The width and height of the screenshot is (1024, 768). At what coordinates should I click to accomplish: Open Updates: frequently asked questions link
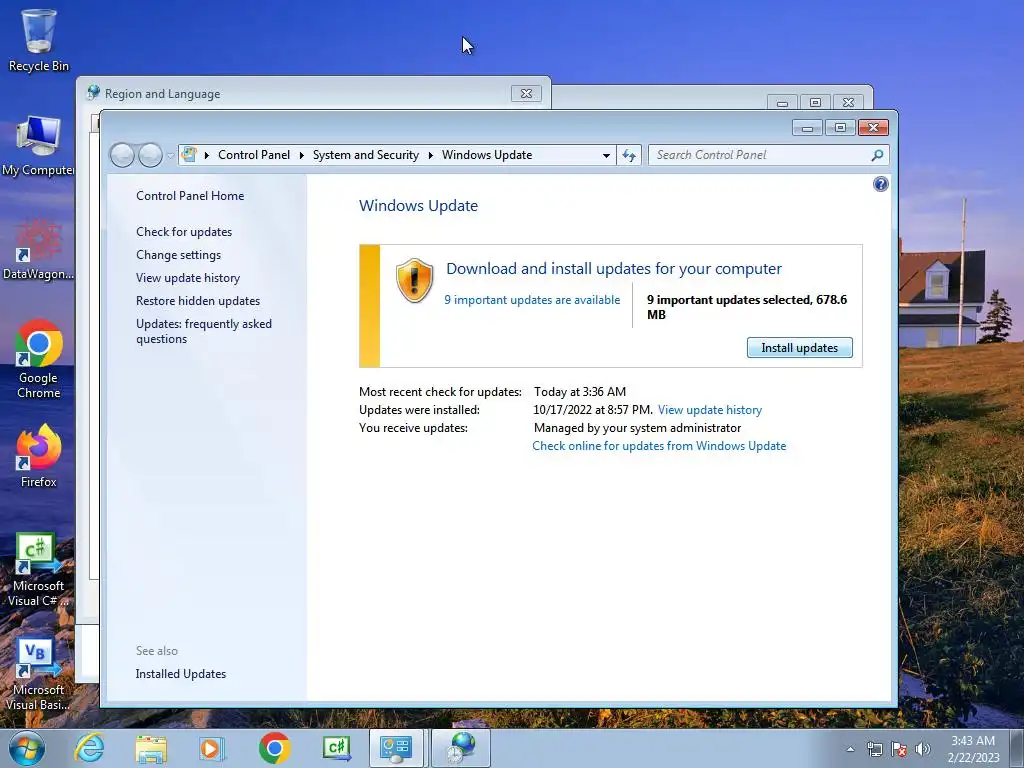click(x=204, y=331)
